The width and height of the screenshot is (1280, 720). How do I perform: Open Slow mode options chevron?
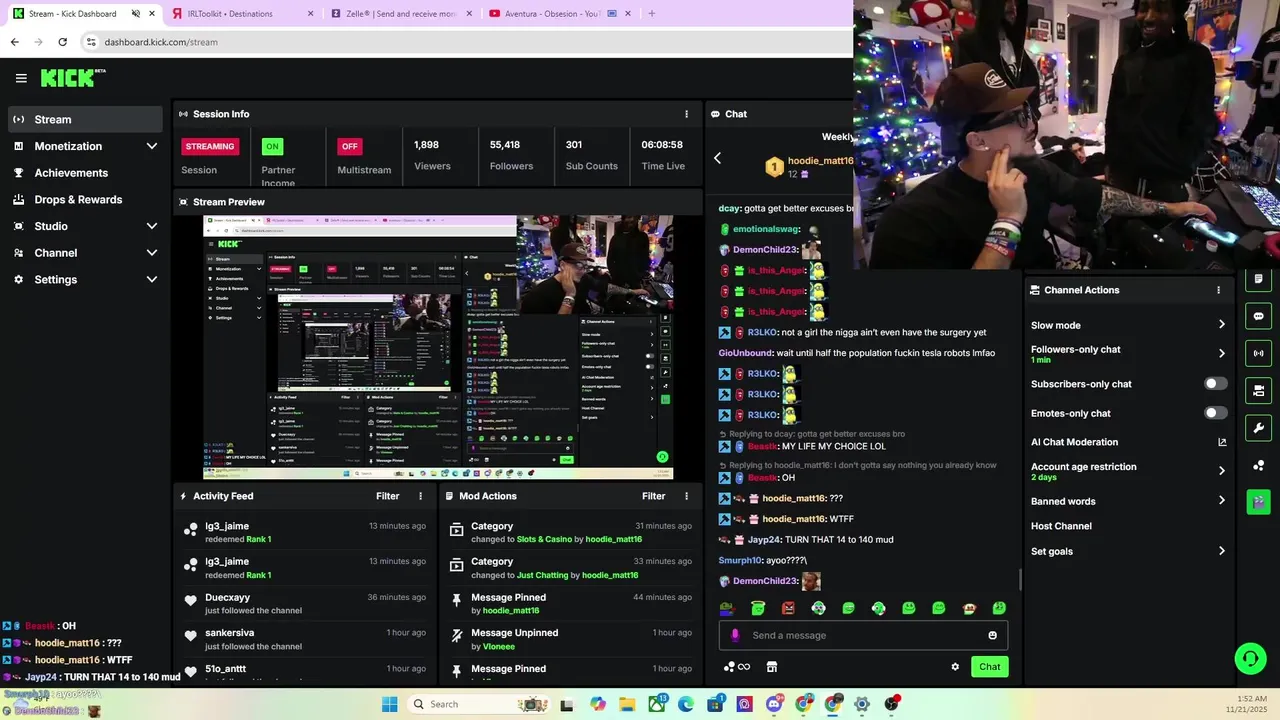click(x=1221, y=325)
